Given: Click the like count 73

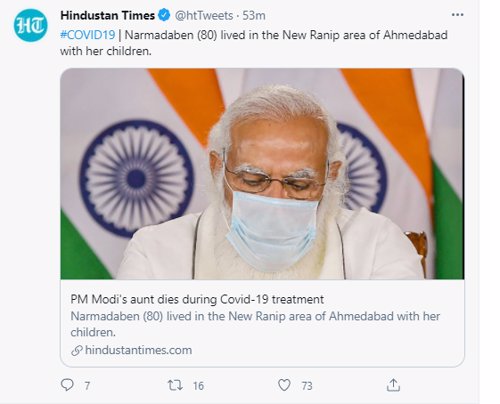Looking at the screenshot, I should (x=307, y=386).
